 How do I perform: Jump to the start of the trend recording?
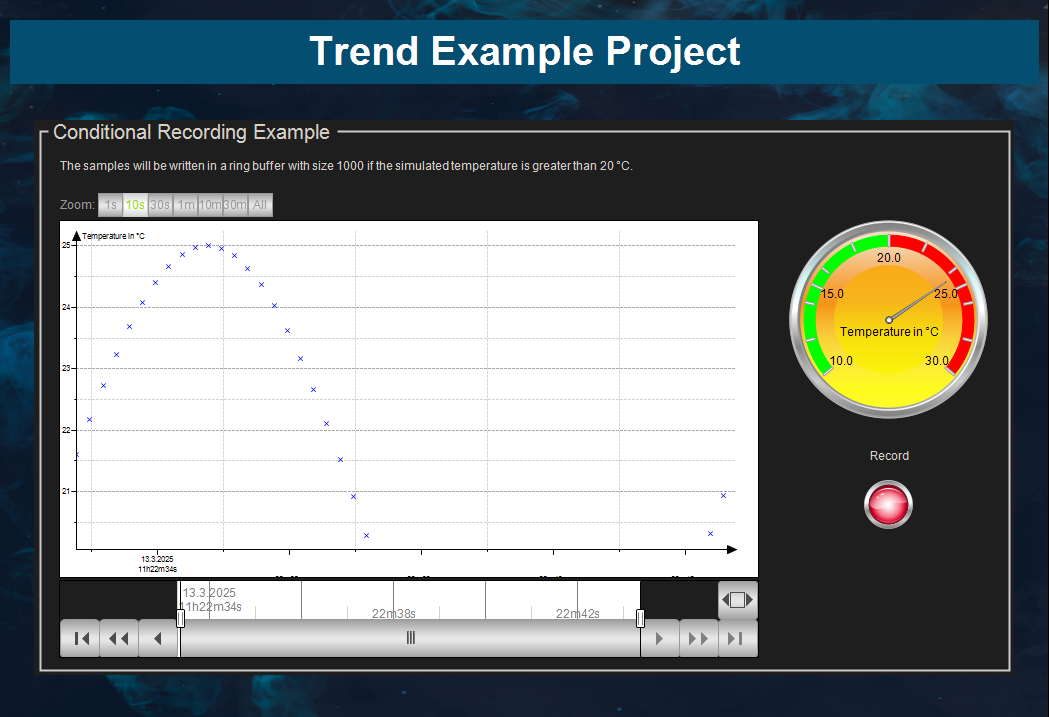[80, 638]
